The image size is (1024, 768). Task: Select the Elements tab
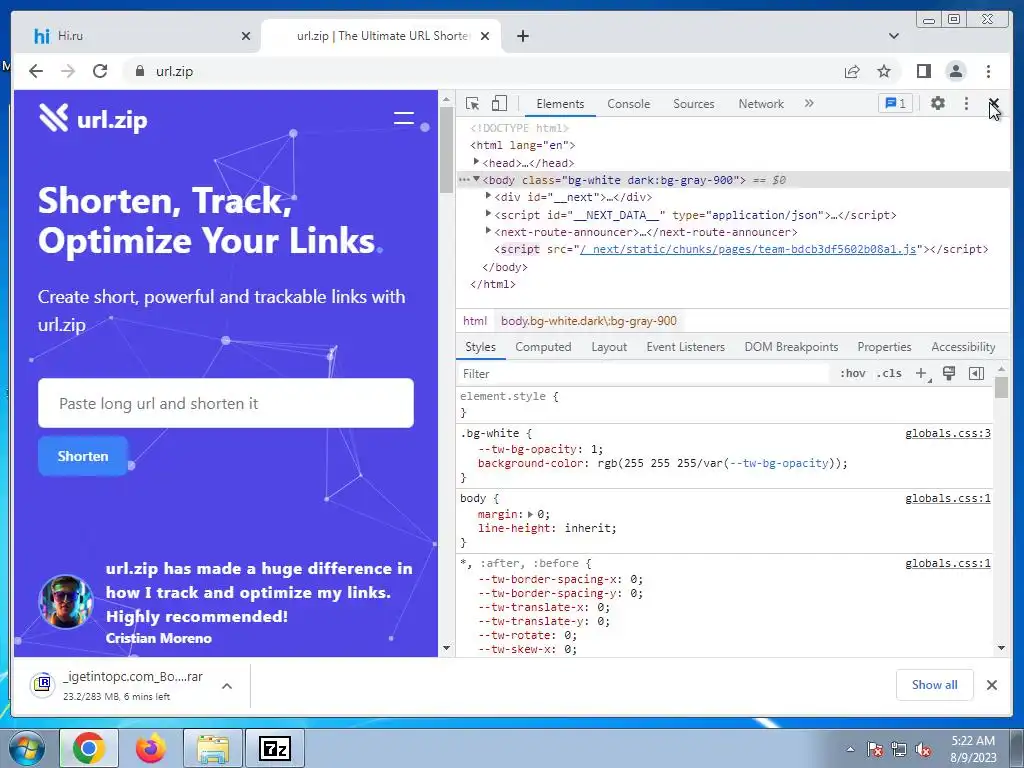pyautogui.click(x=560, y=104)
